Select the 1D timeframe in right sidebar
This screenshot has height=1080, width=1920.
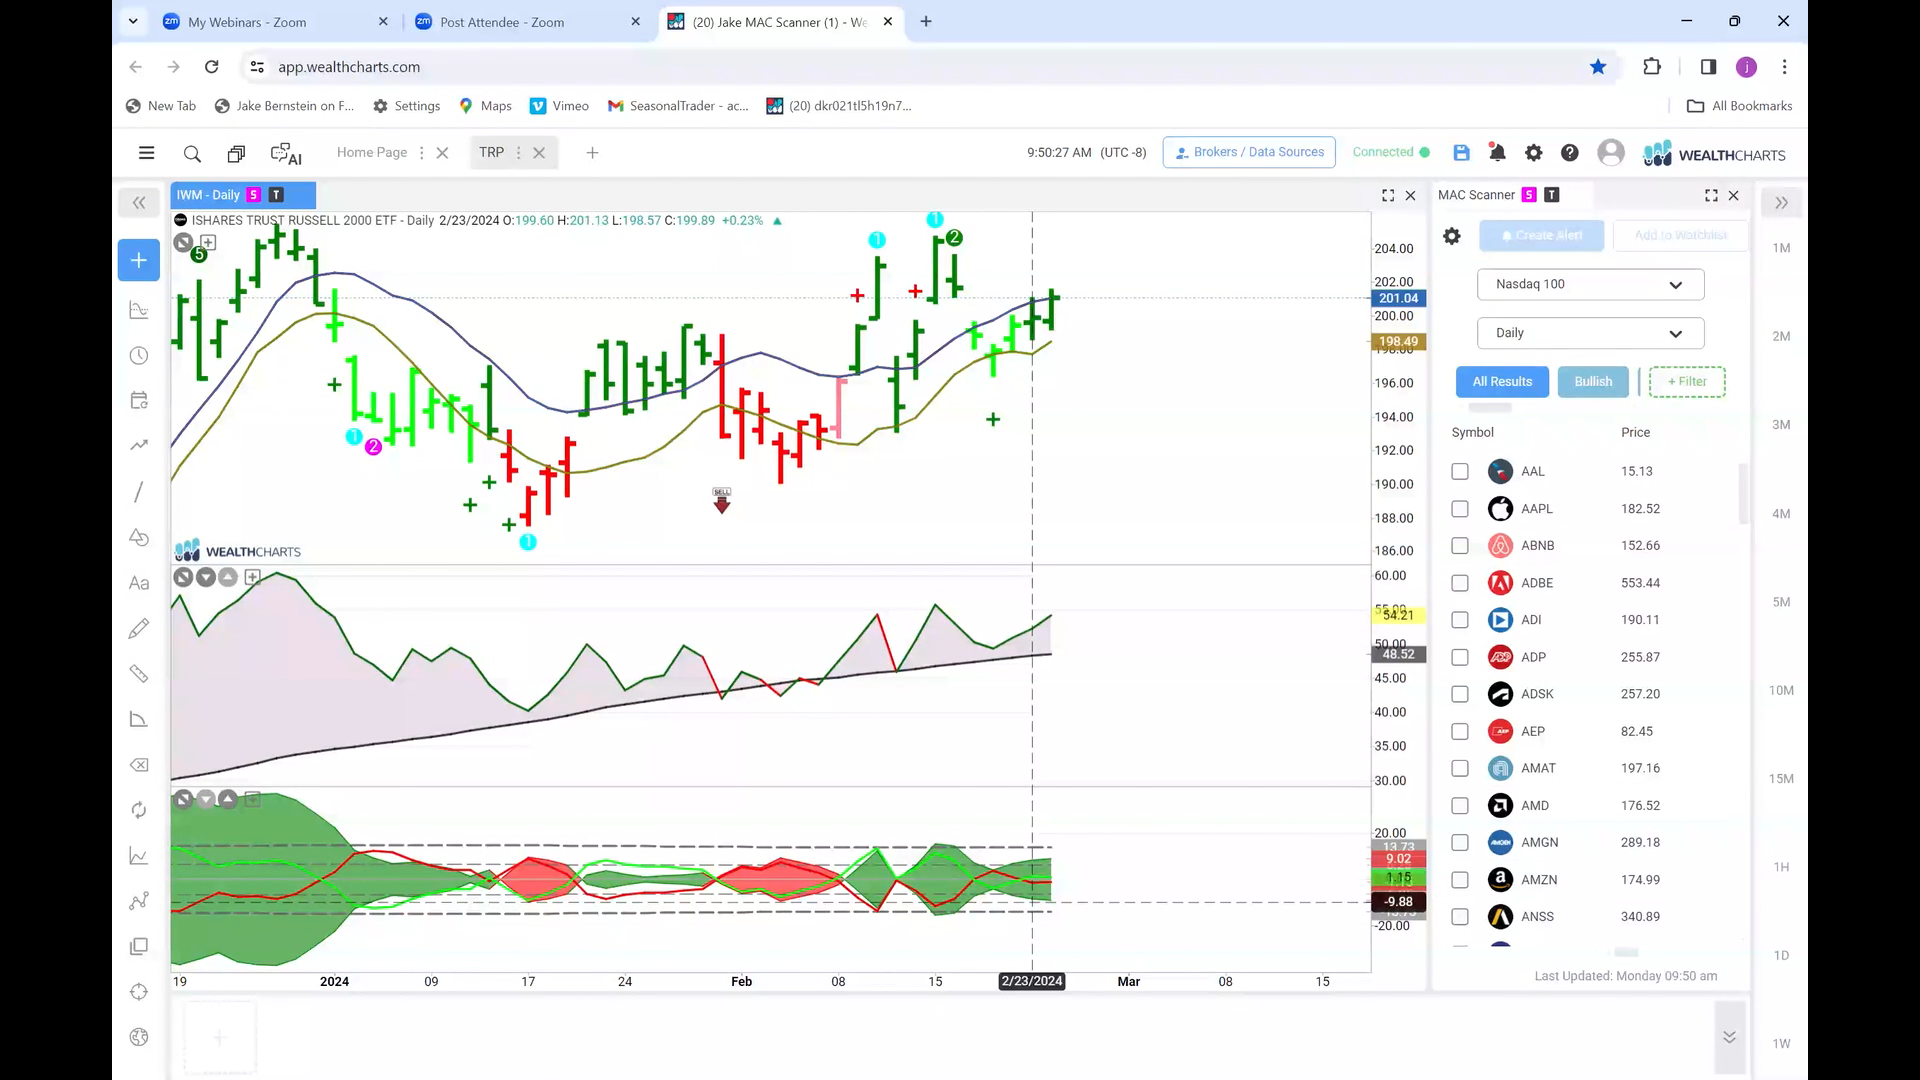tap(1781, 956)
